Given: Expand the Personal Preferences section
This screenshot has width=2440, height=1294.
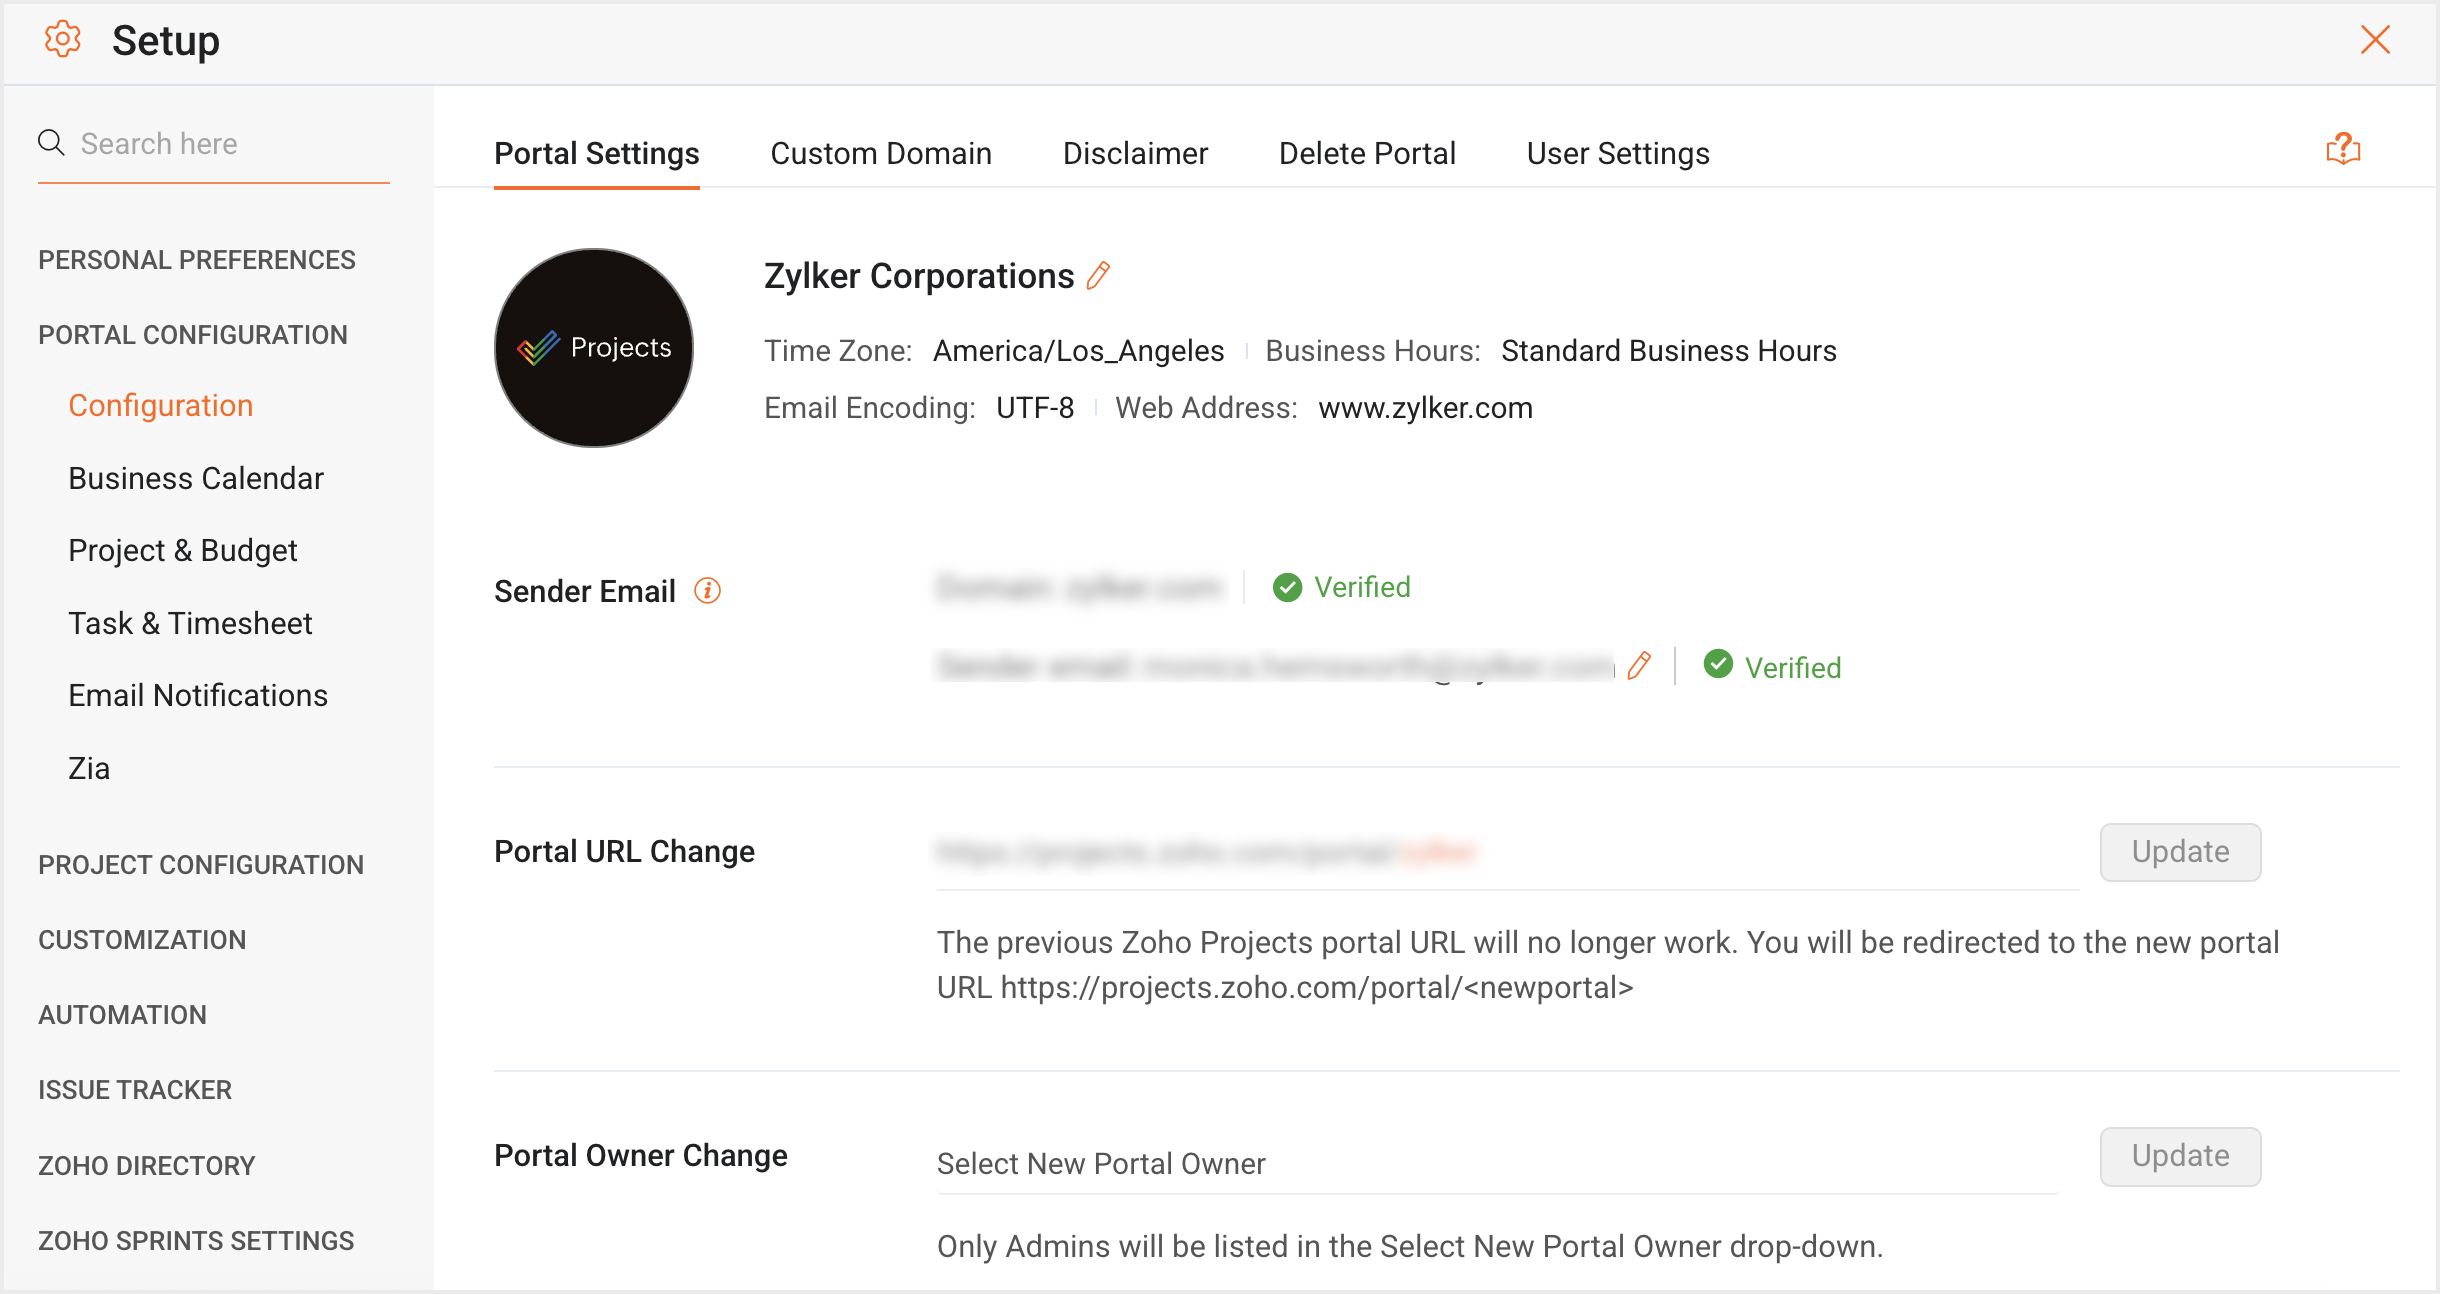Looking at the screenshot, I should (197, 260).
